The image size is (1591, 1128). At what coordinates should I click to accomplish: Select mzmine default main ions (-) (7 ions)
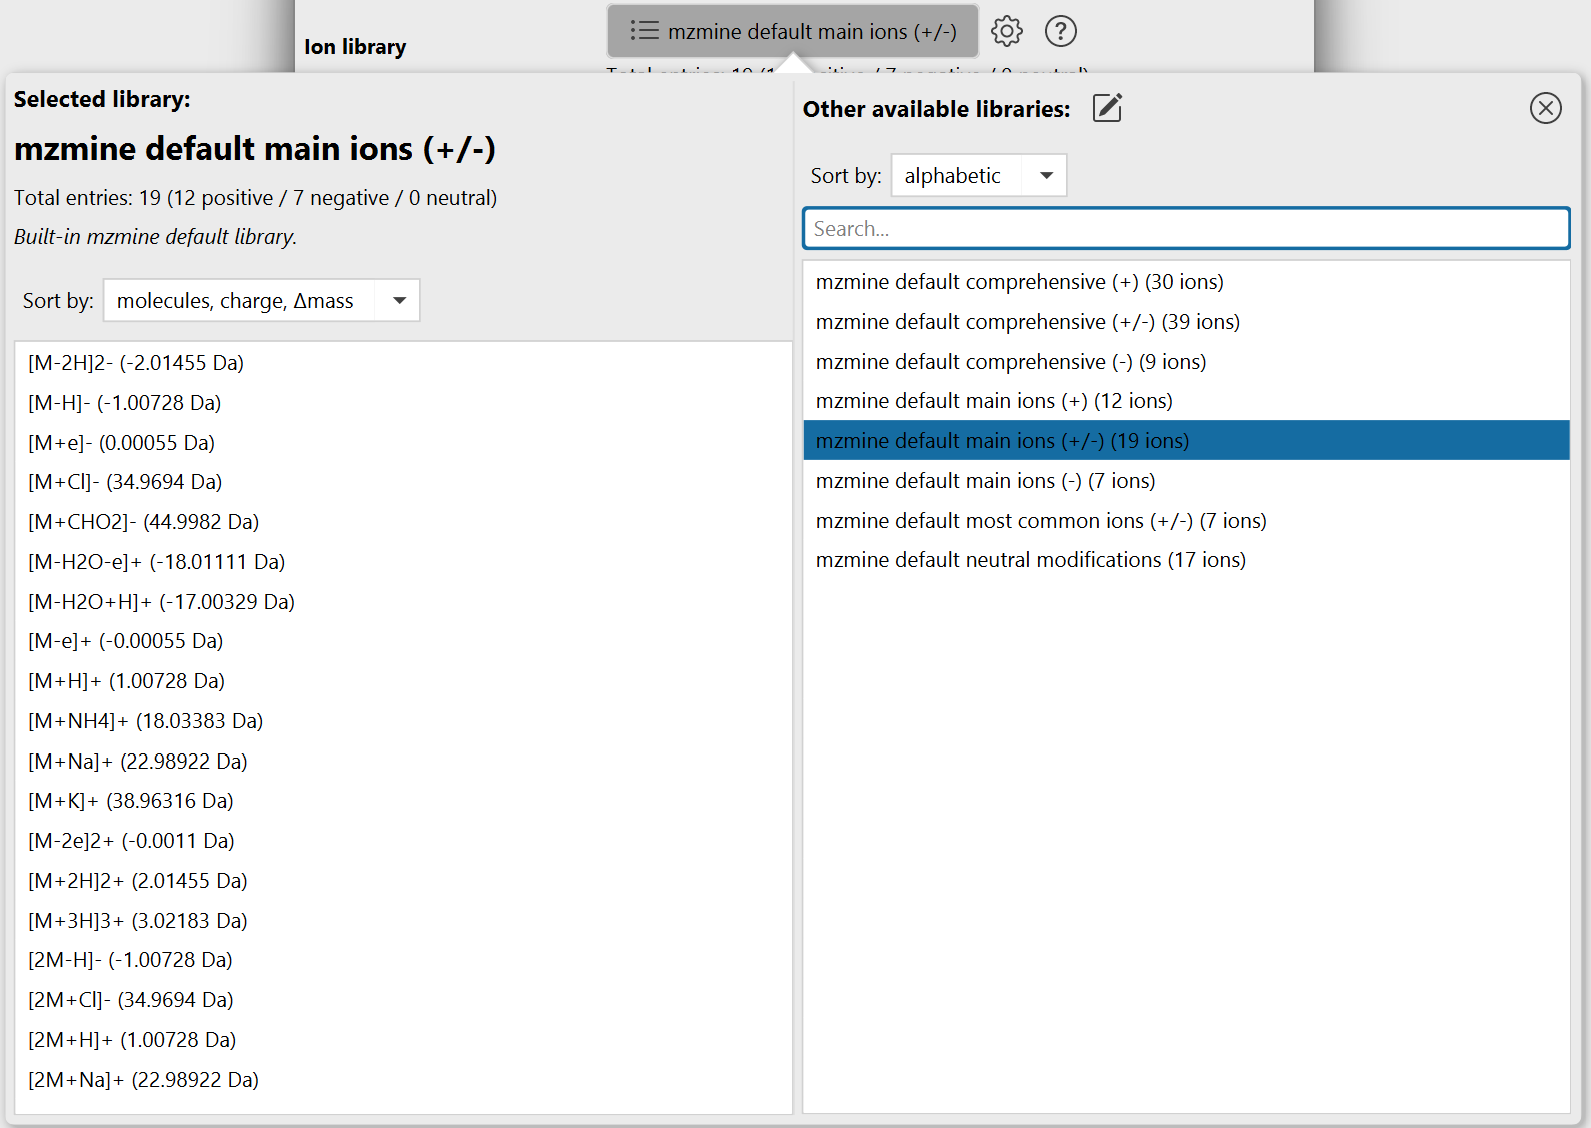(1186, 481)
